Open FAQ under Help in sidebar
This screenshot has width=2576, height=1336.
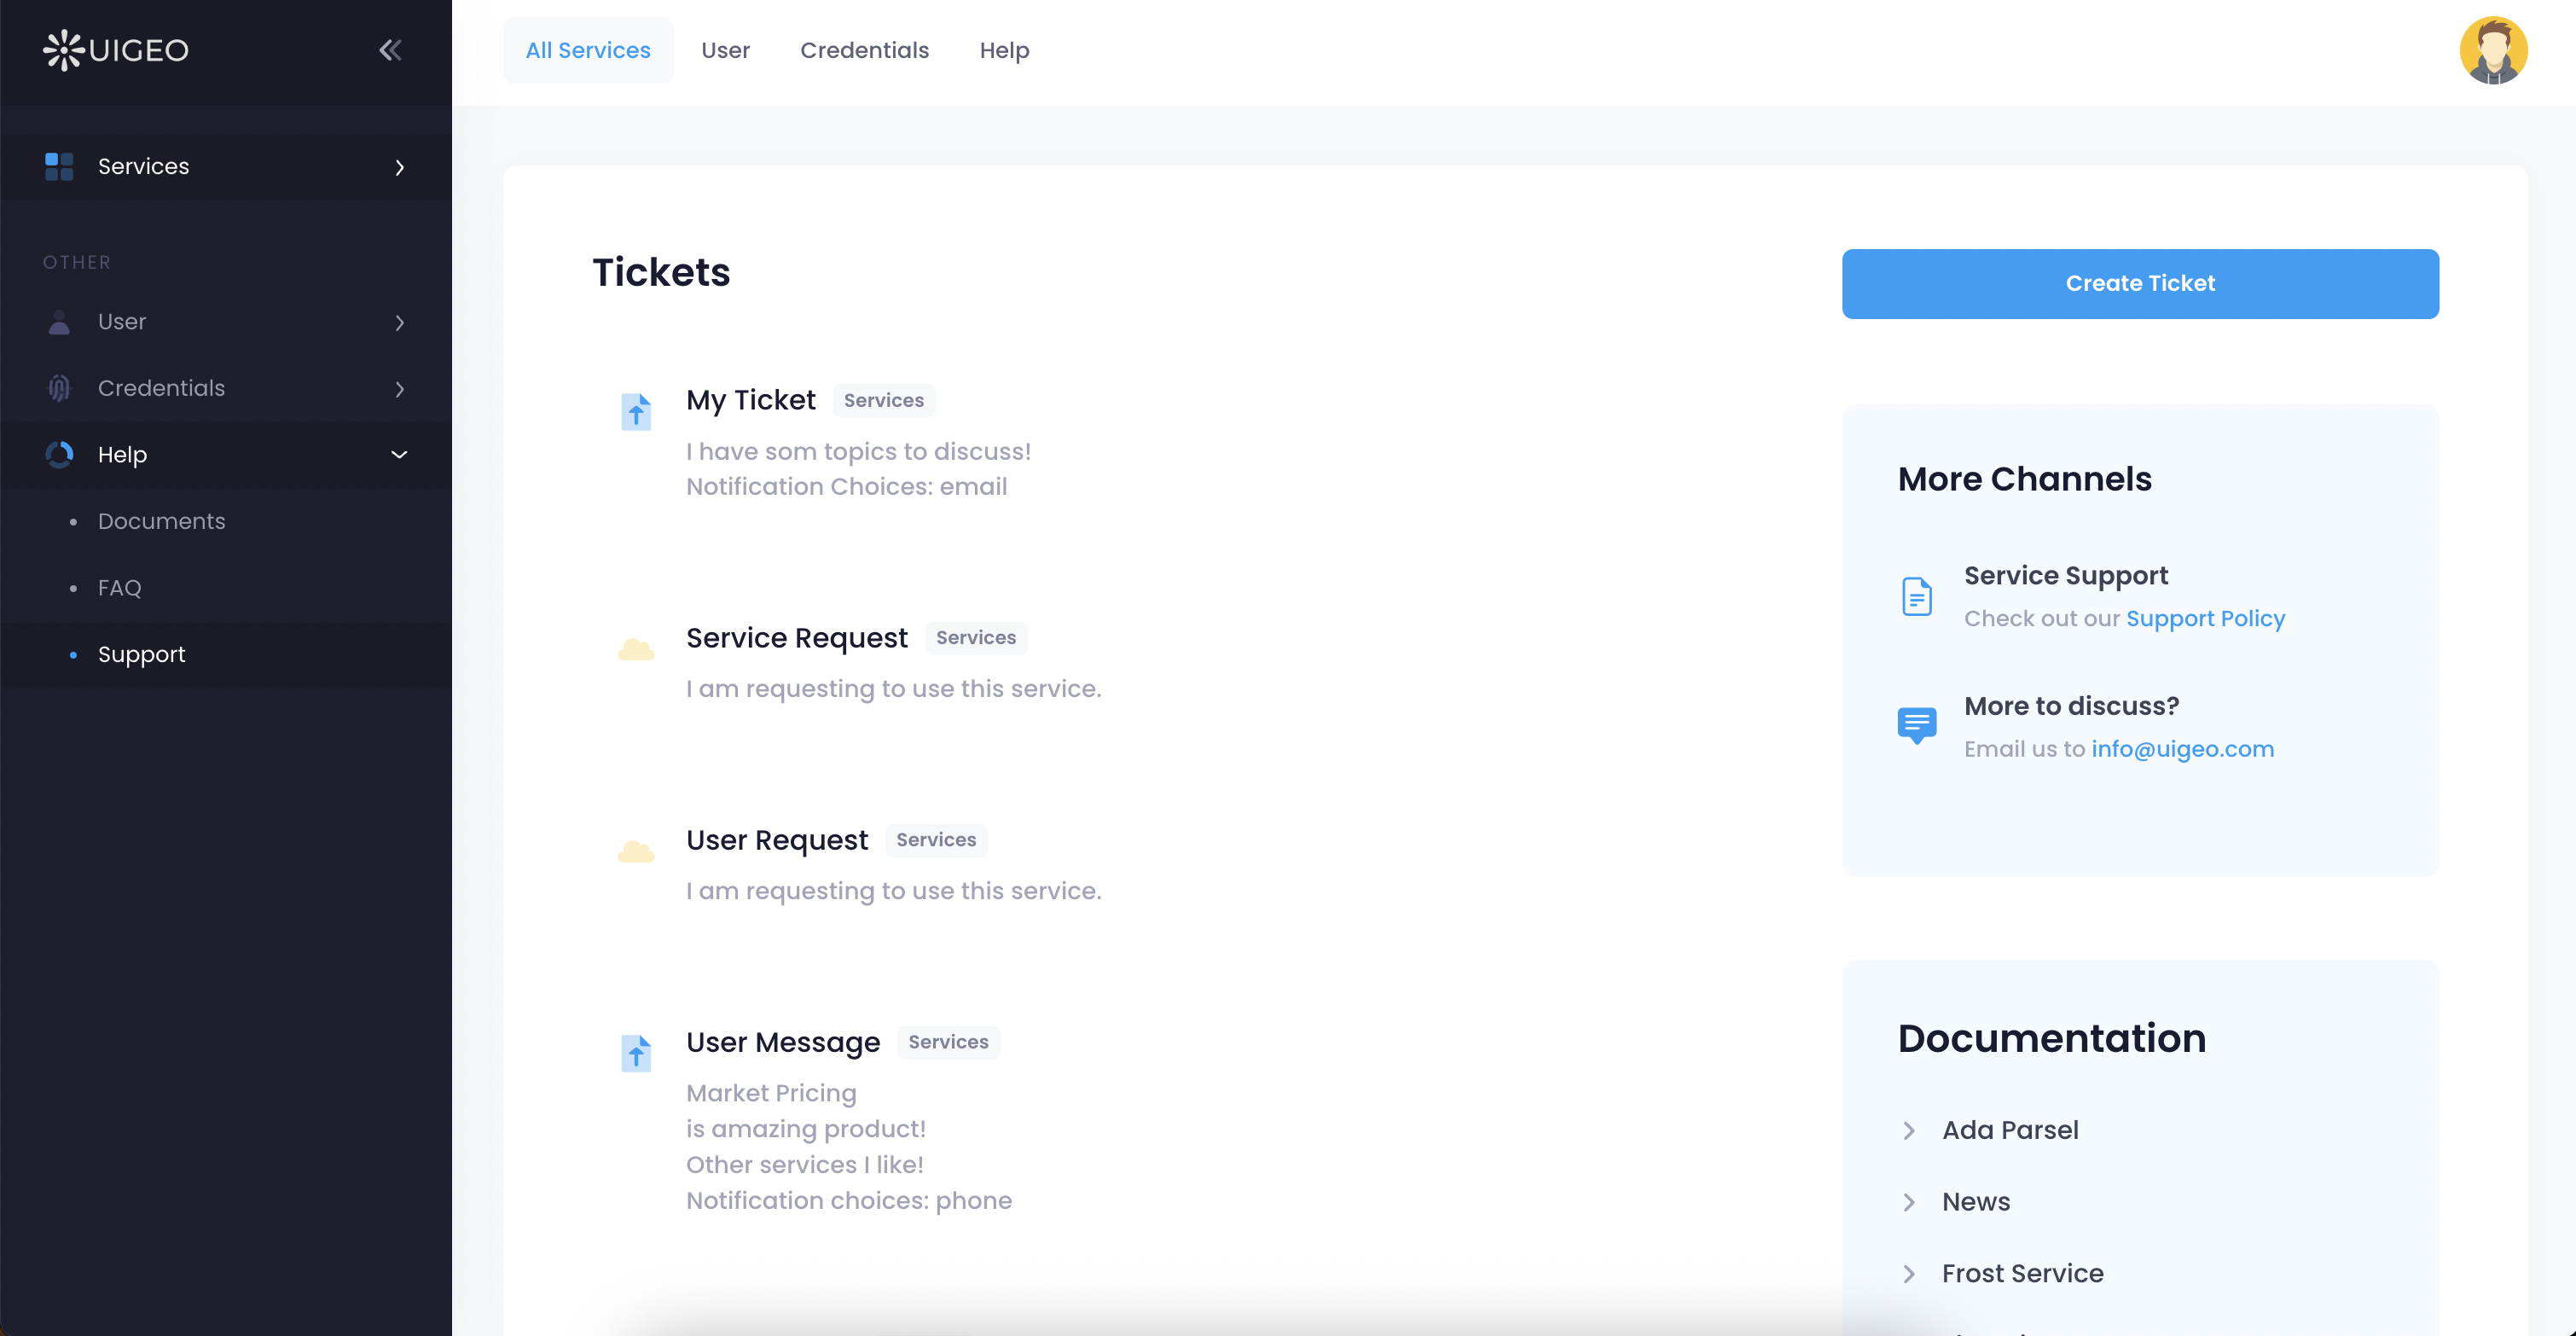(119, 588)
